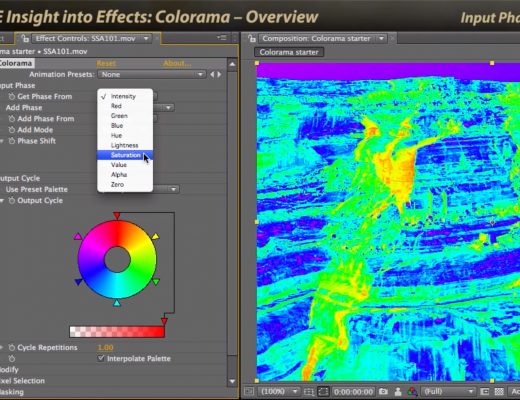Choose Saturation from phase menu
This screenshot has height=400, width=520.
125,155
